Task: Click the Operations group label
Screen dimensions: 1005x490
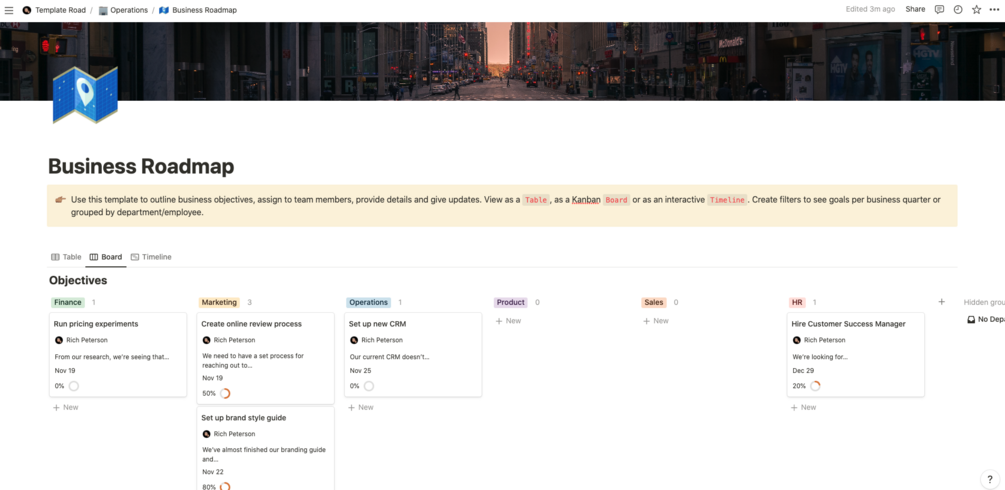Action: click(369, 302)
